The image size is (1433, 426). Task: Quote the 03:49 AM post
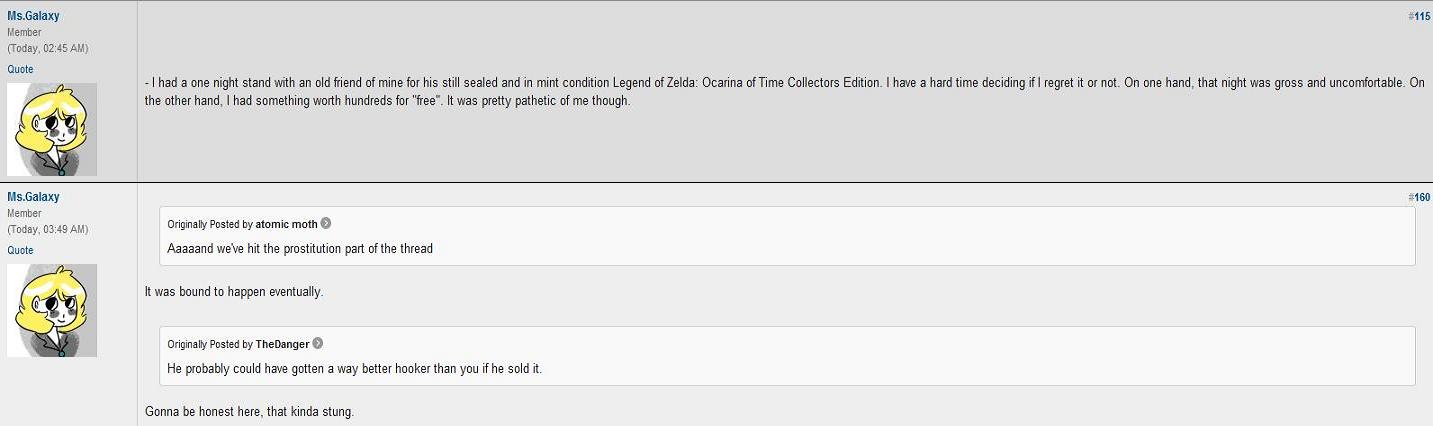pyautogui.click(x=20, y=250)
